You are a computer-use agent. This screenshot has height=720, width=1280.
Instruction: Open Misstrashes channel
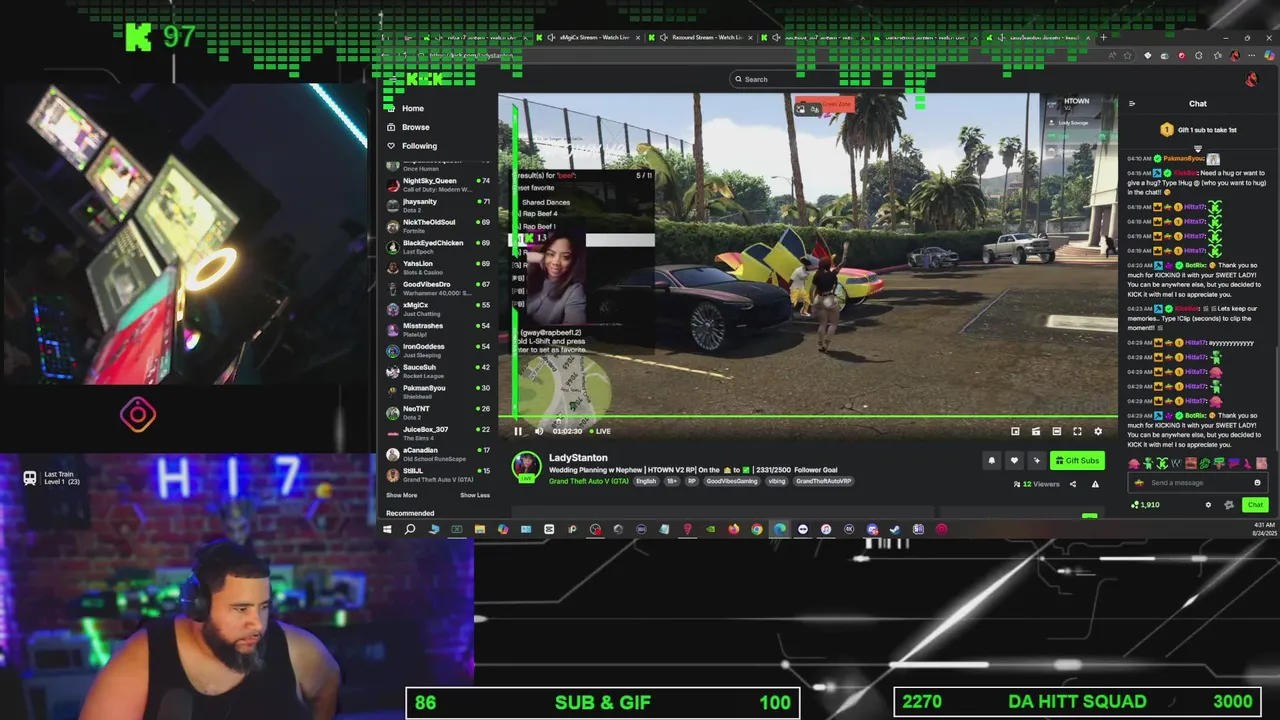pos(438,329)
